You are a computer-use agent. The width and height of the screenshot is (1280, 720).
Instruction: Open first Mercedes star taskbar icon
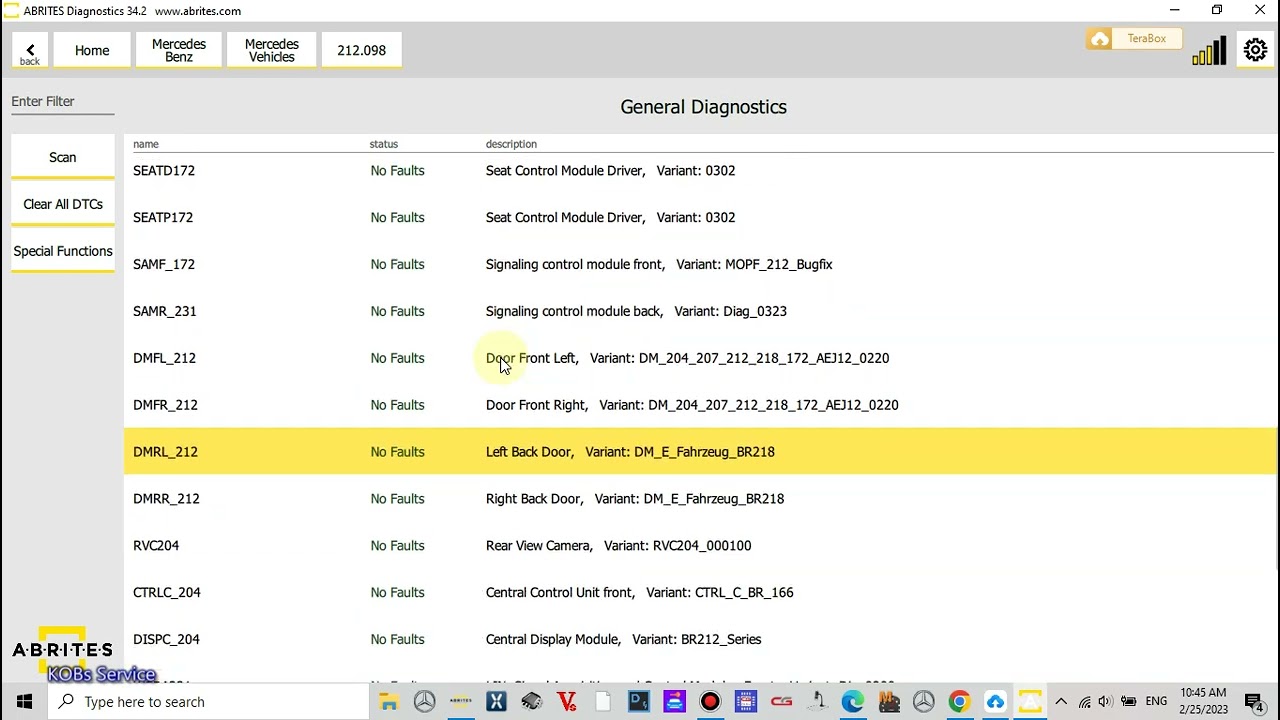coord(424,702)
